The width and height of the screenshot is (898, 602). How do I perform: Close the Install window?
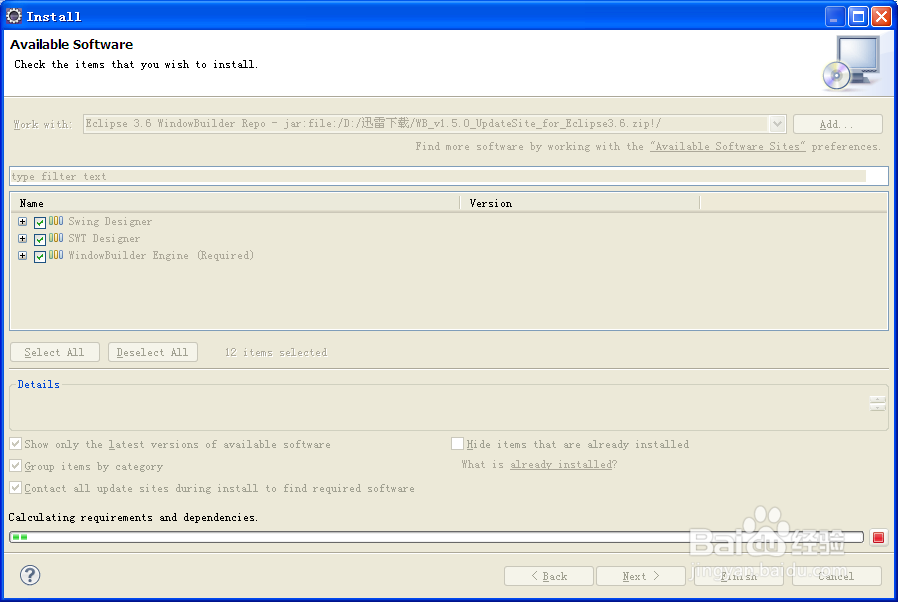tap(881, 17)
